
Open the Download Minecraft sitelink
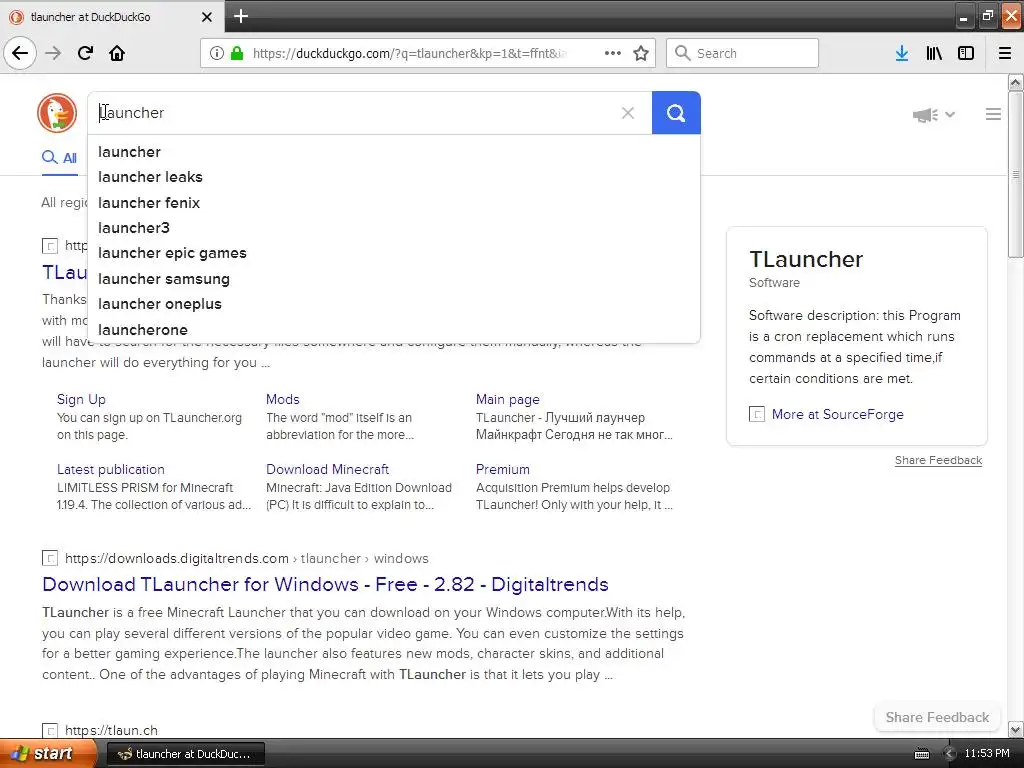pyautogui.click(x=327, y=470)
